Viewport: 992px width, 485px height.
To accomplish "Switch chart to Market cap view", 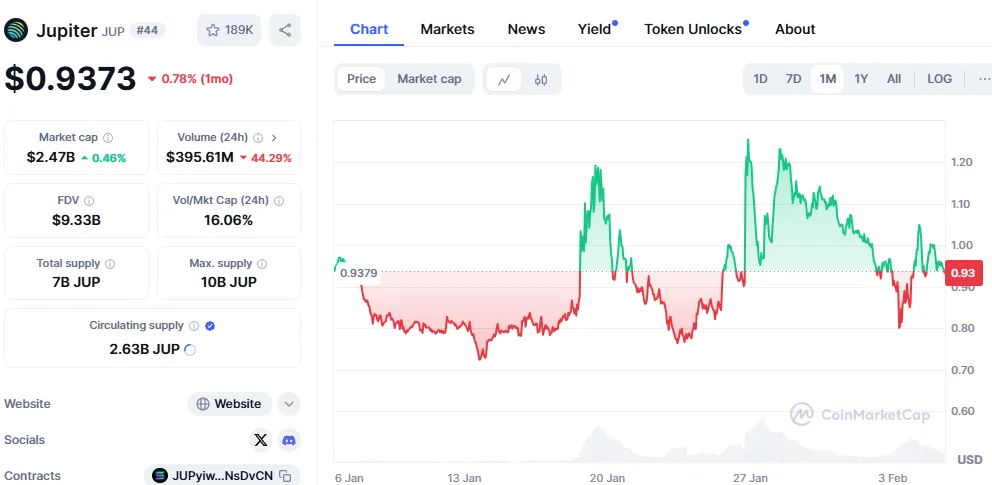I will (x=429, y=79).
